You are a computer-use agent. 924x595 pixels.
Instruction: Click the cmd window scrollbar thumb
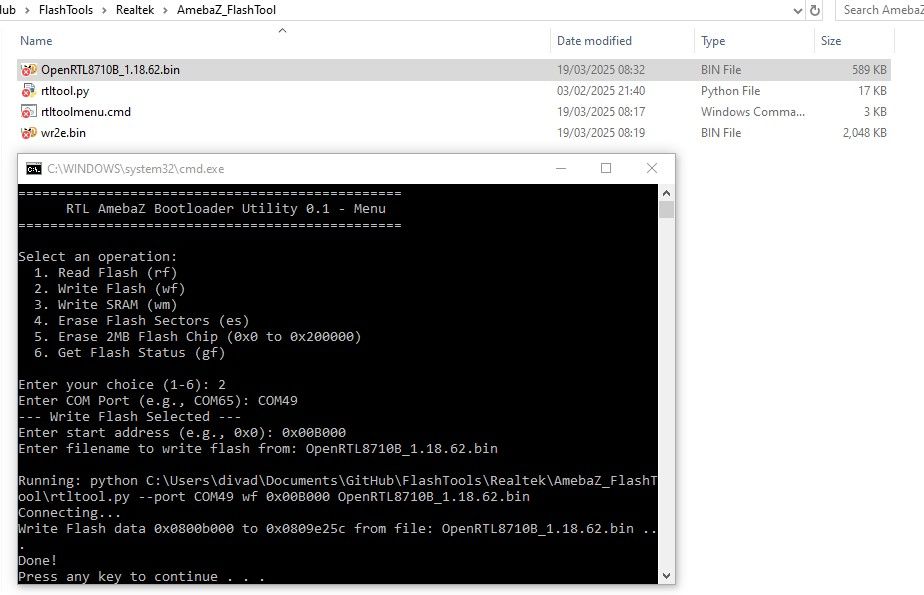coord(666,210)
